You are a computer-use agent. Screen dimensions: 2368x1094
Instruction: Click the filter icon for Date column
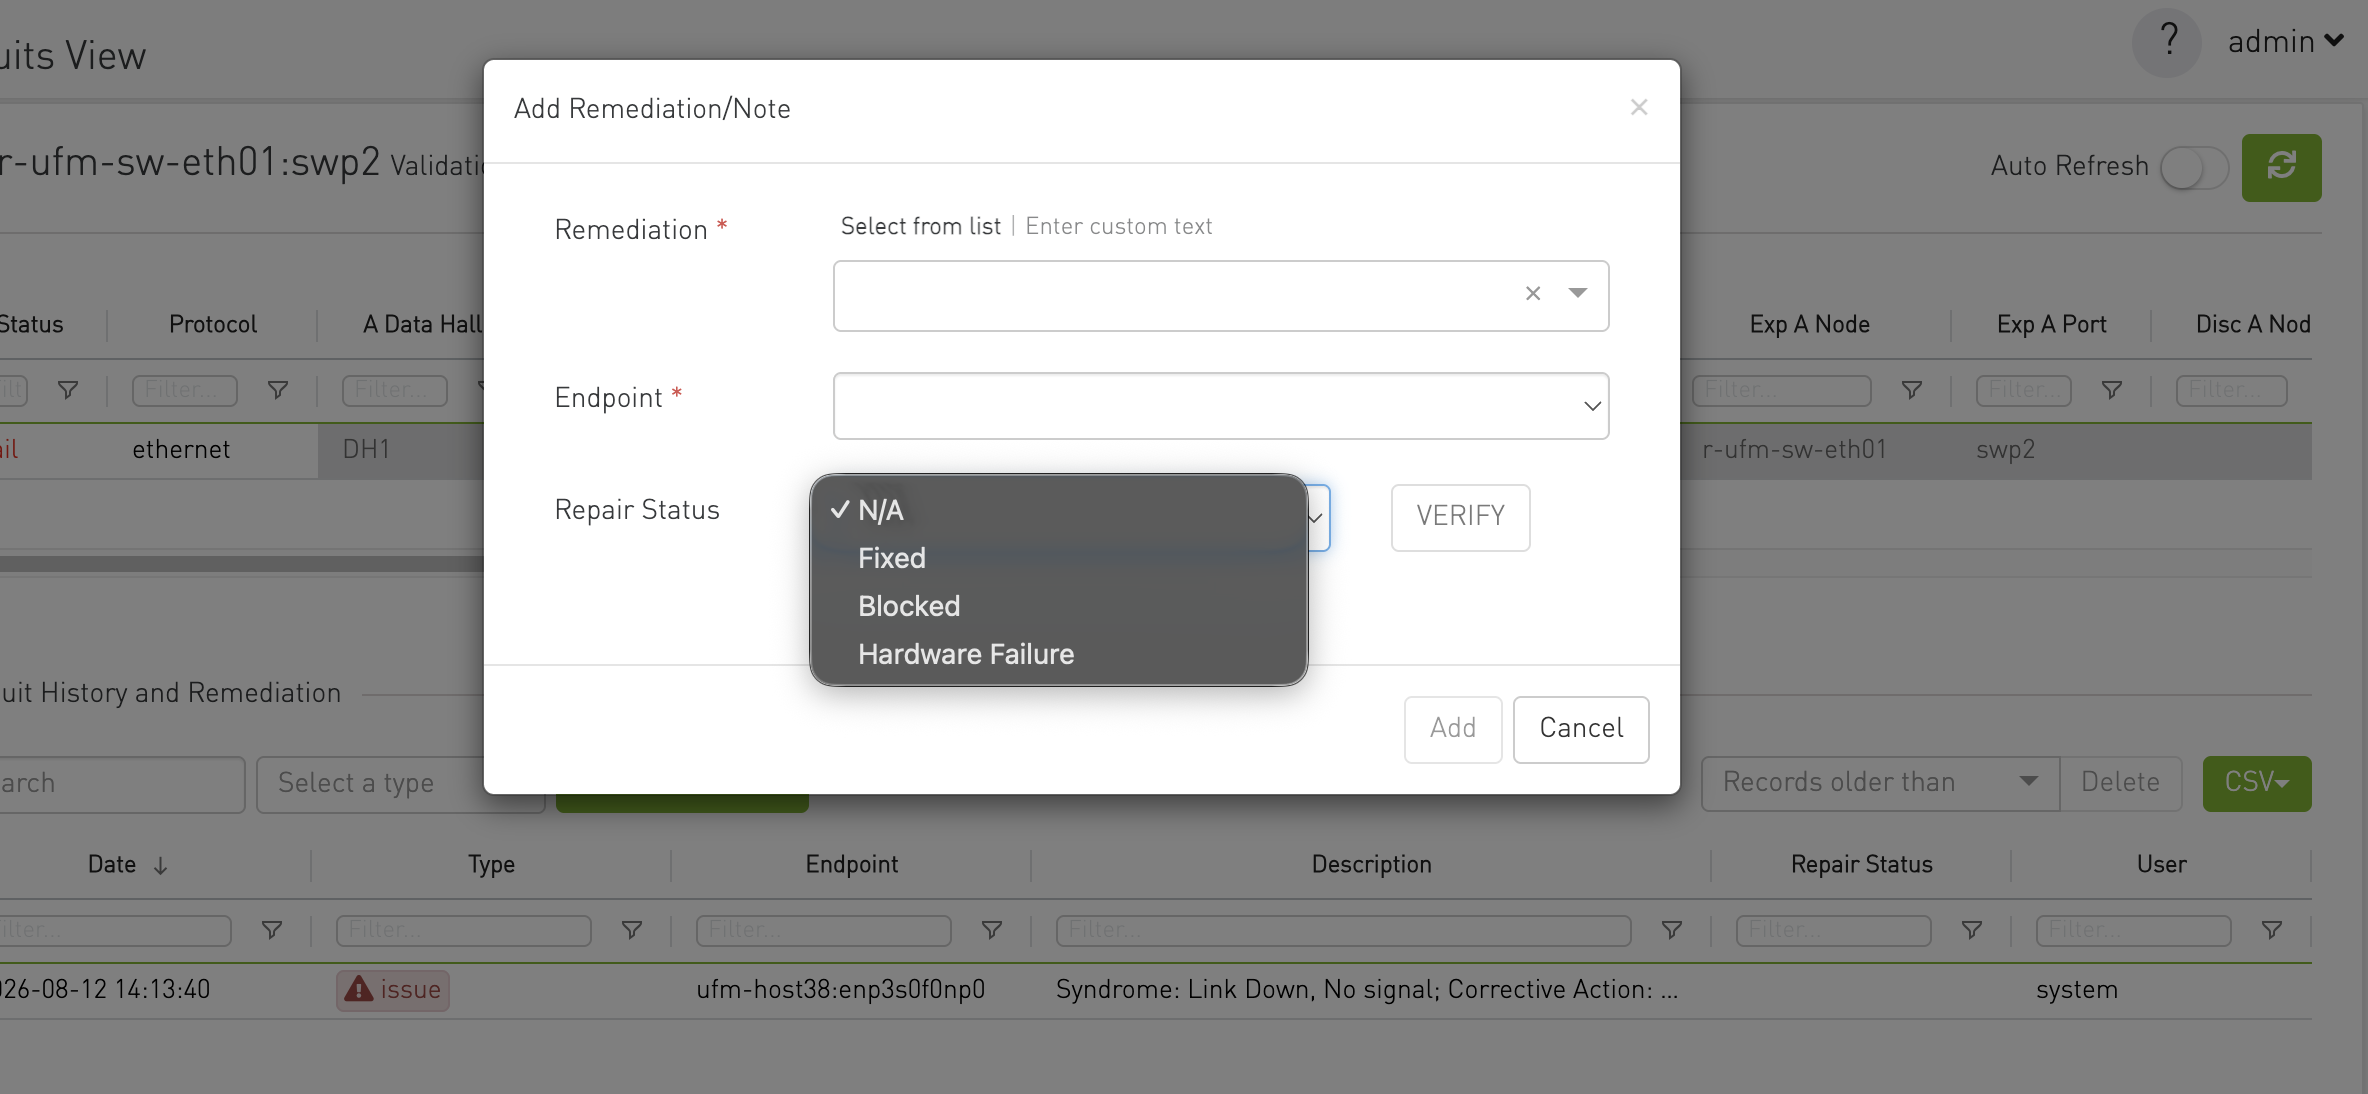click(x=271, y=930)
